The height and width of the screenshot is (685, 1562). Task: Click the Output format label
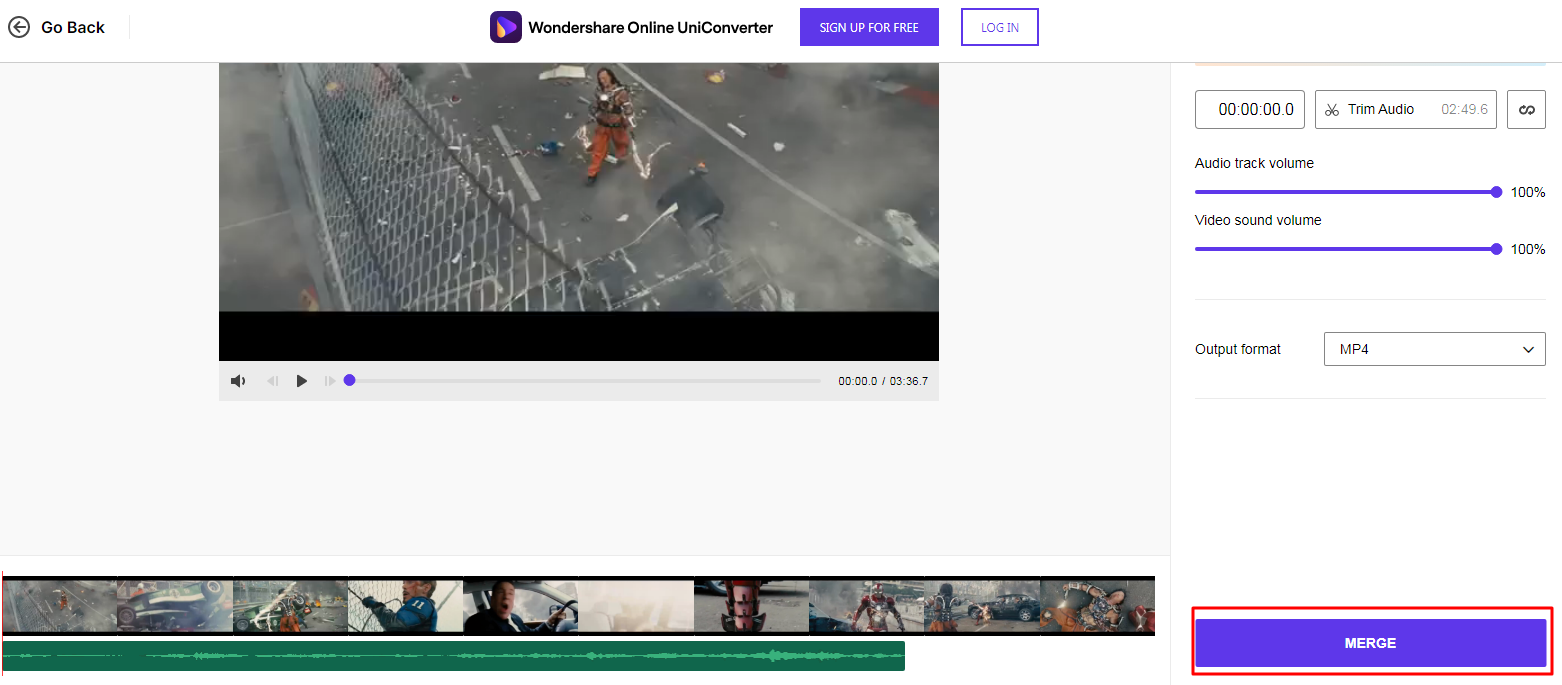pyautogui.click(x=1238, y=349)
